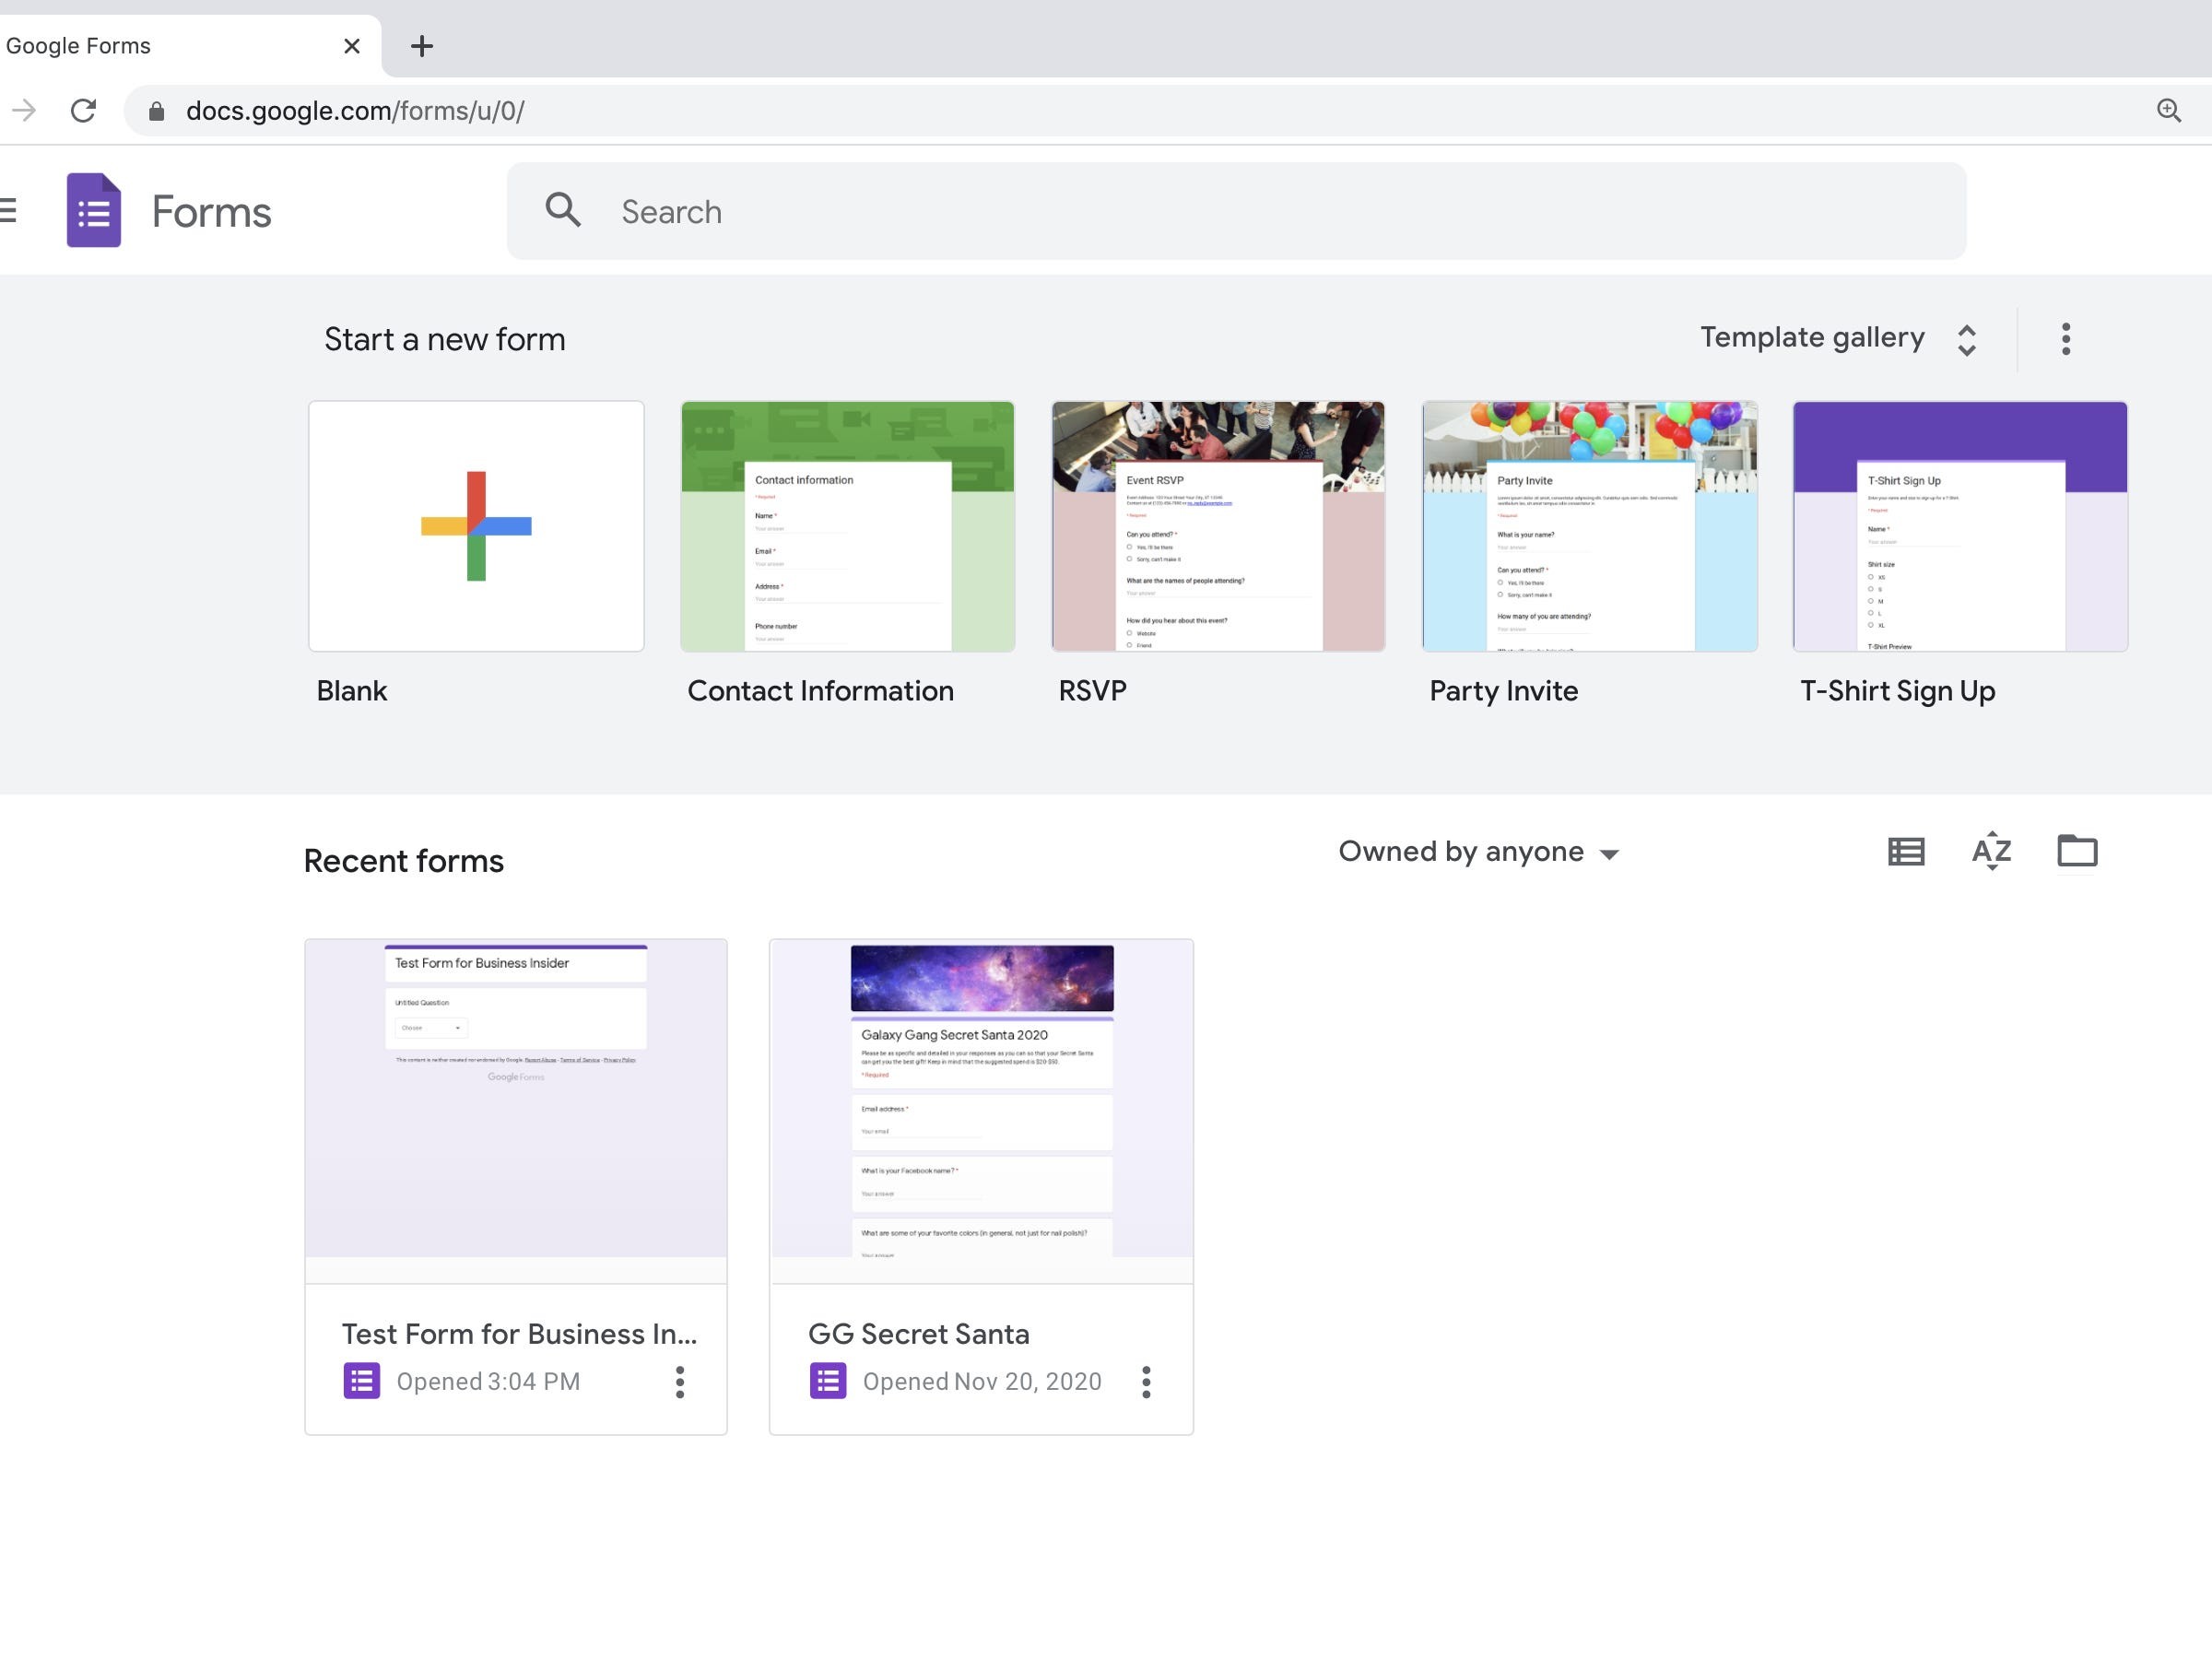Click the search magnifier icon
Screen dimensions: 2212x1659
563,210
